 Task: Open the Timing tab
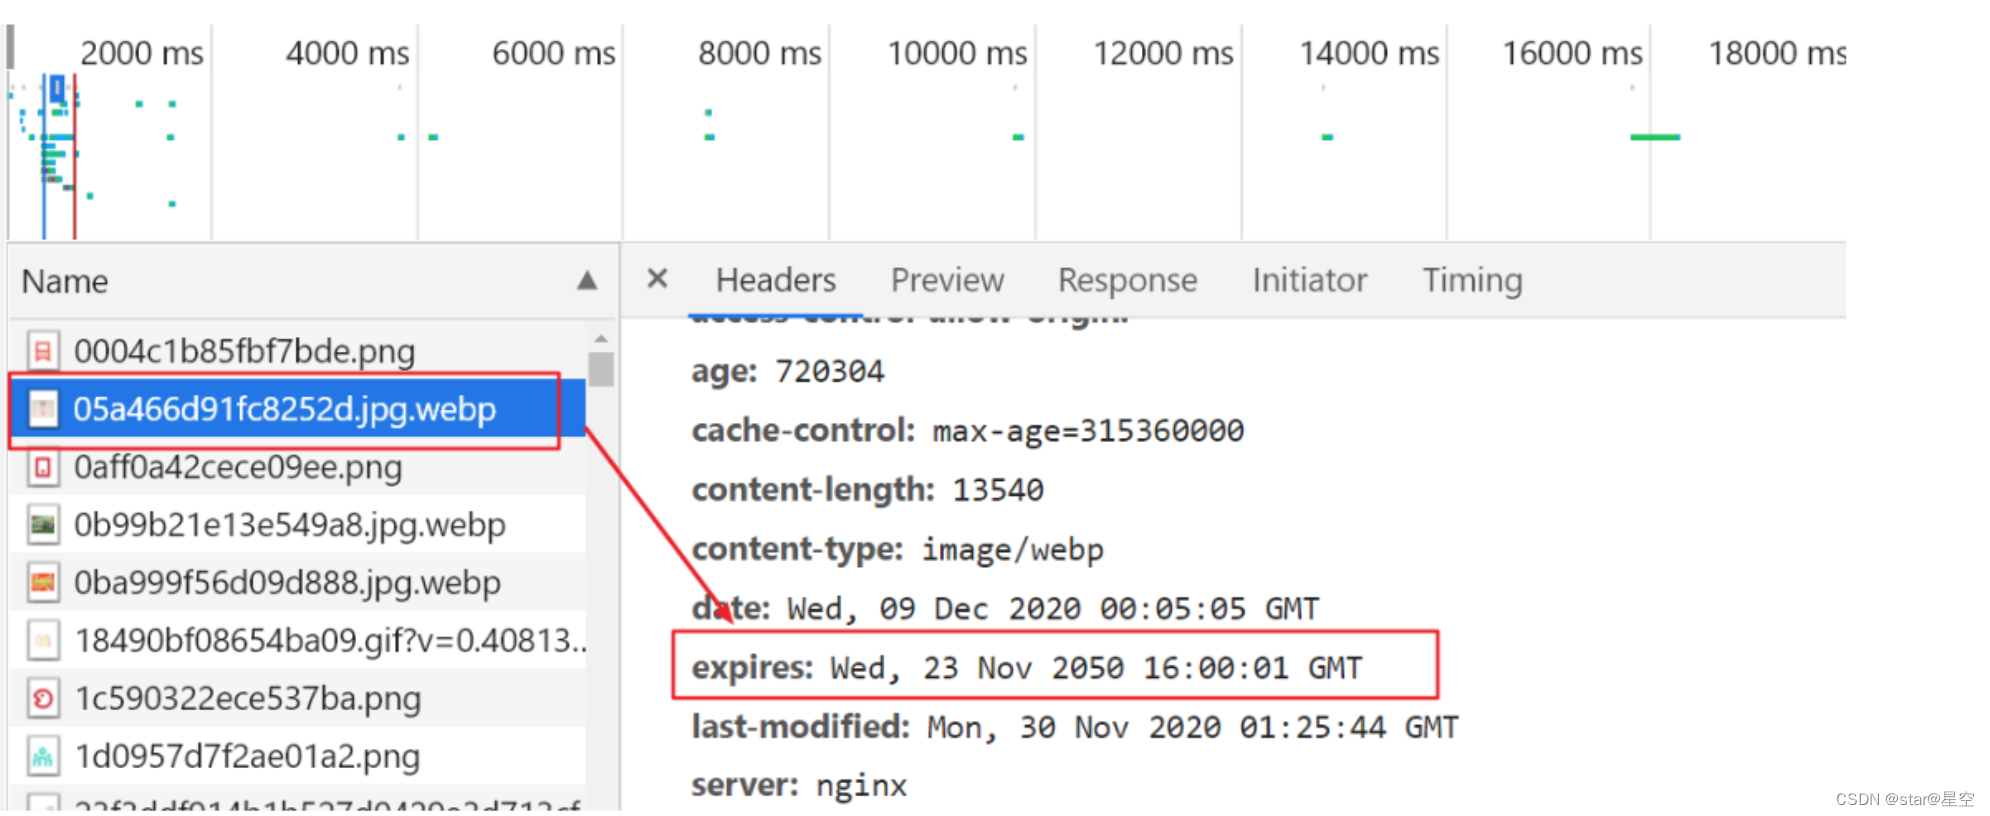(x=1472, y=280)
